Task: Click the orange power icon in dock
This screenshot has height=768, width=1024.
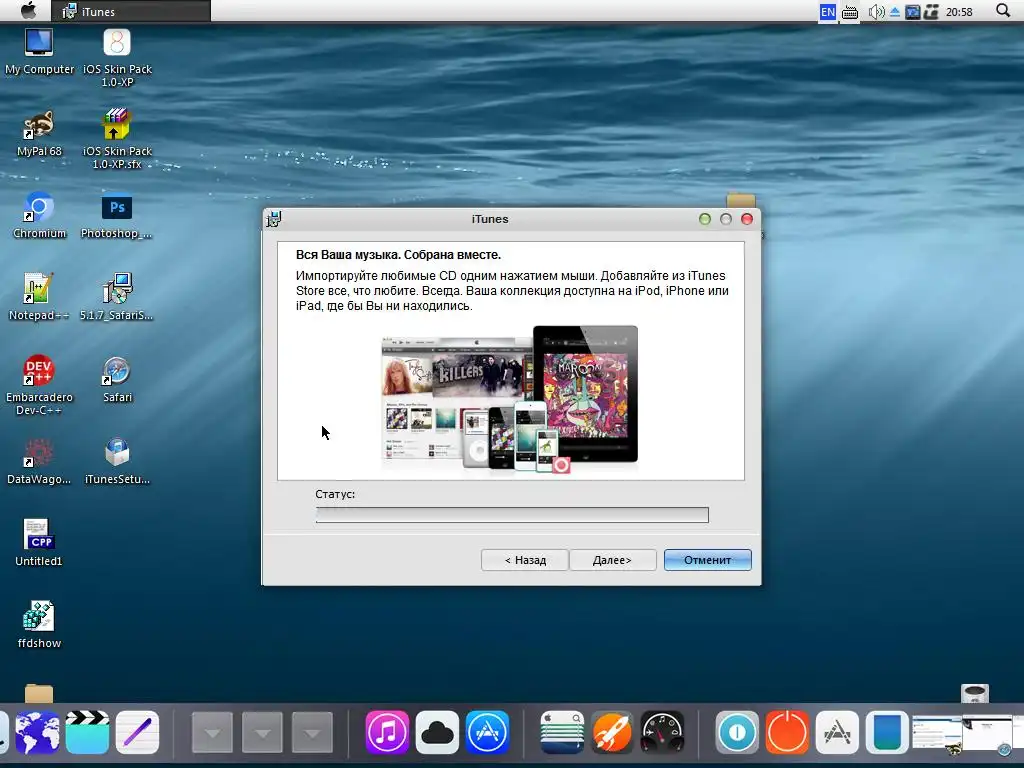Action: click(787, 733)
